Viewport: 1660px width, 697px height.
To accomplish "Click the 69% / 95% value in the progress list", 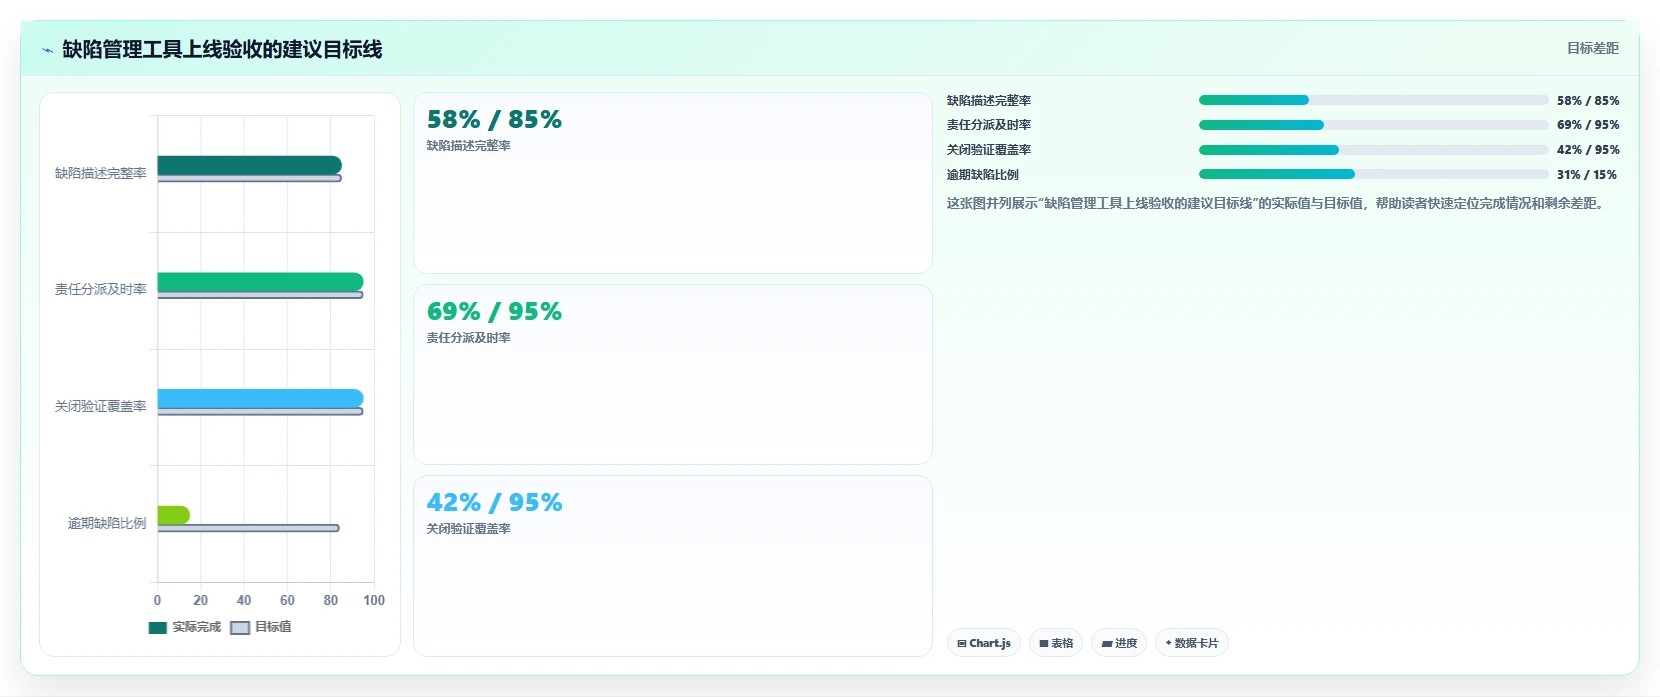I will tap(1588, 125).
